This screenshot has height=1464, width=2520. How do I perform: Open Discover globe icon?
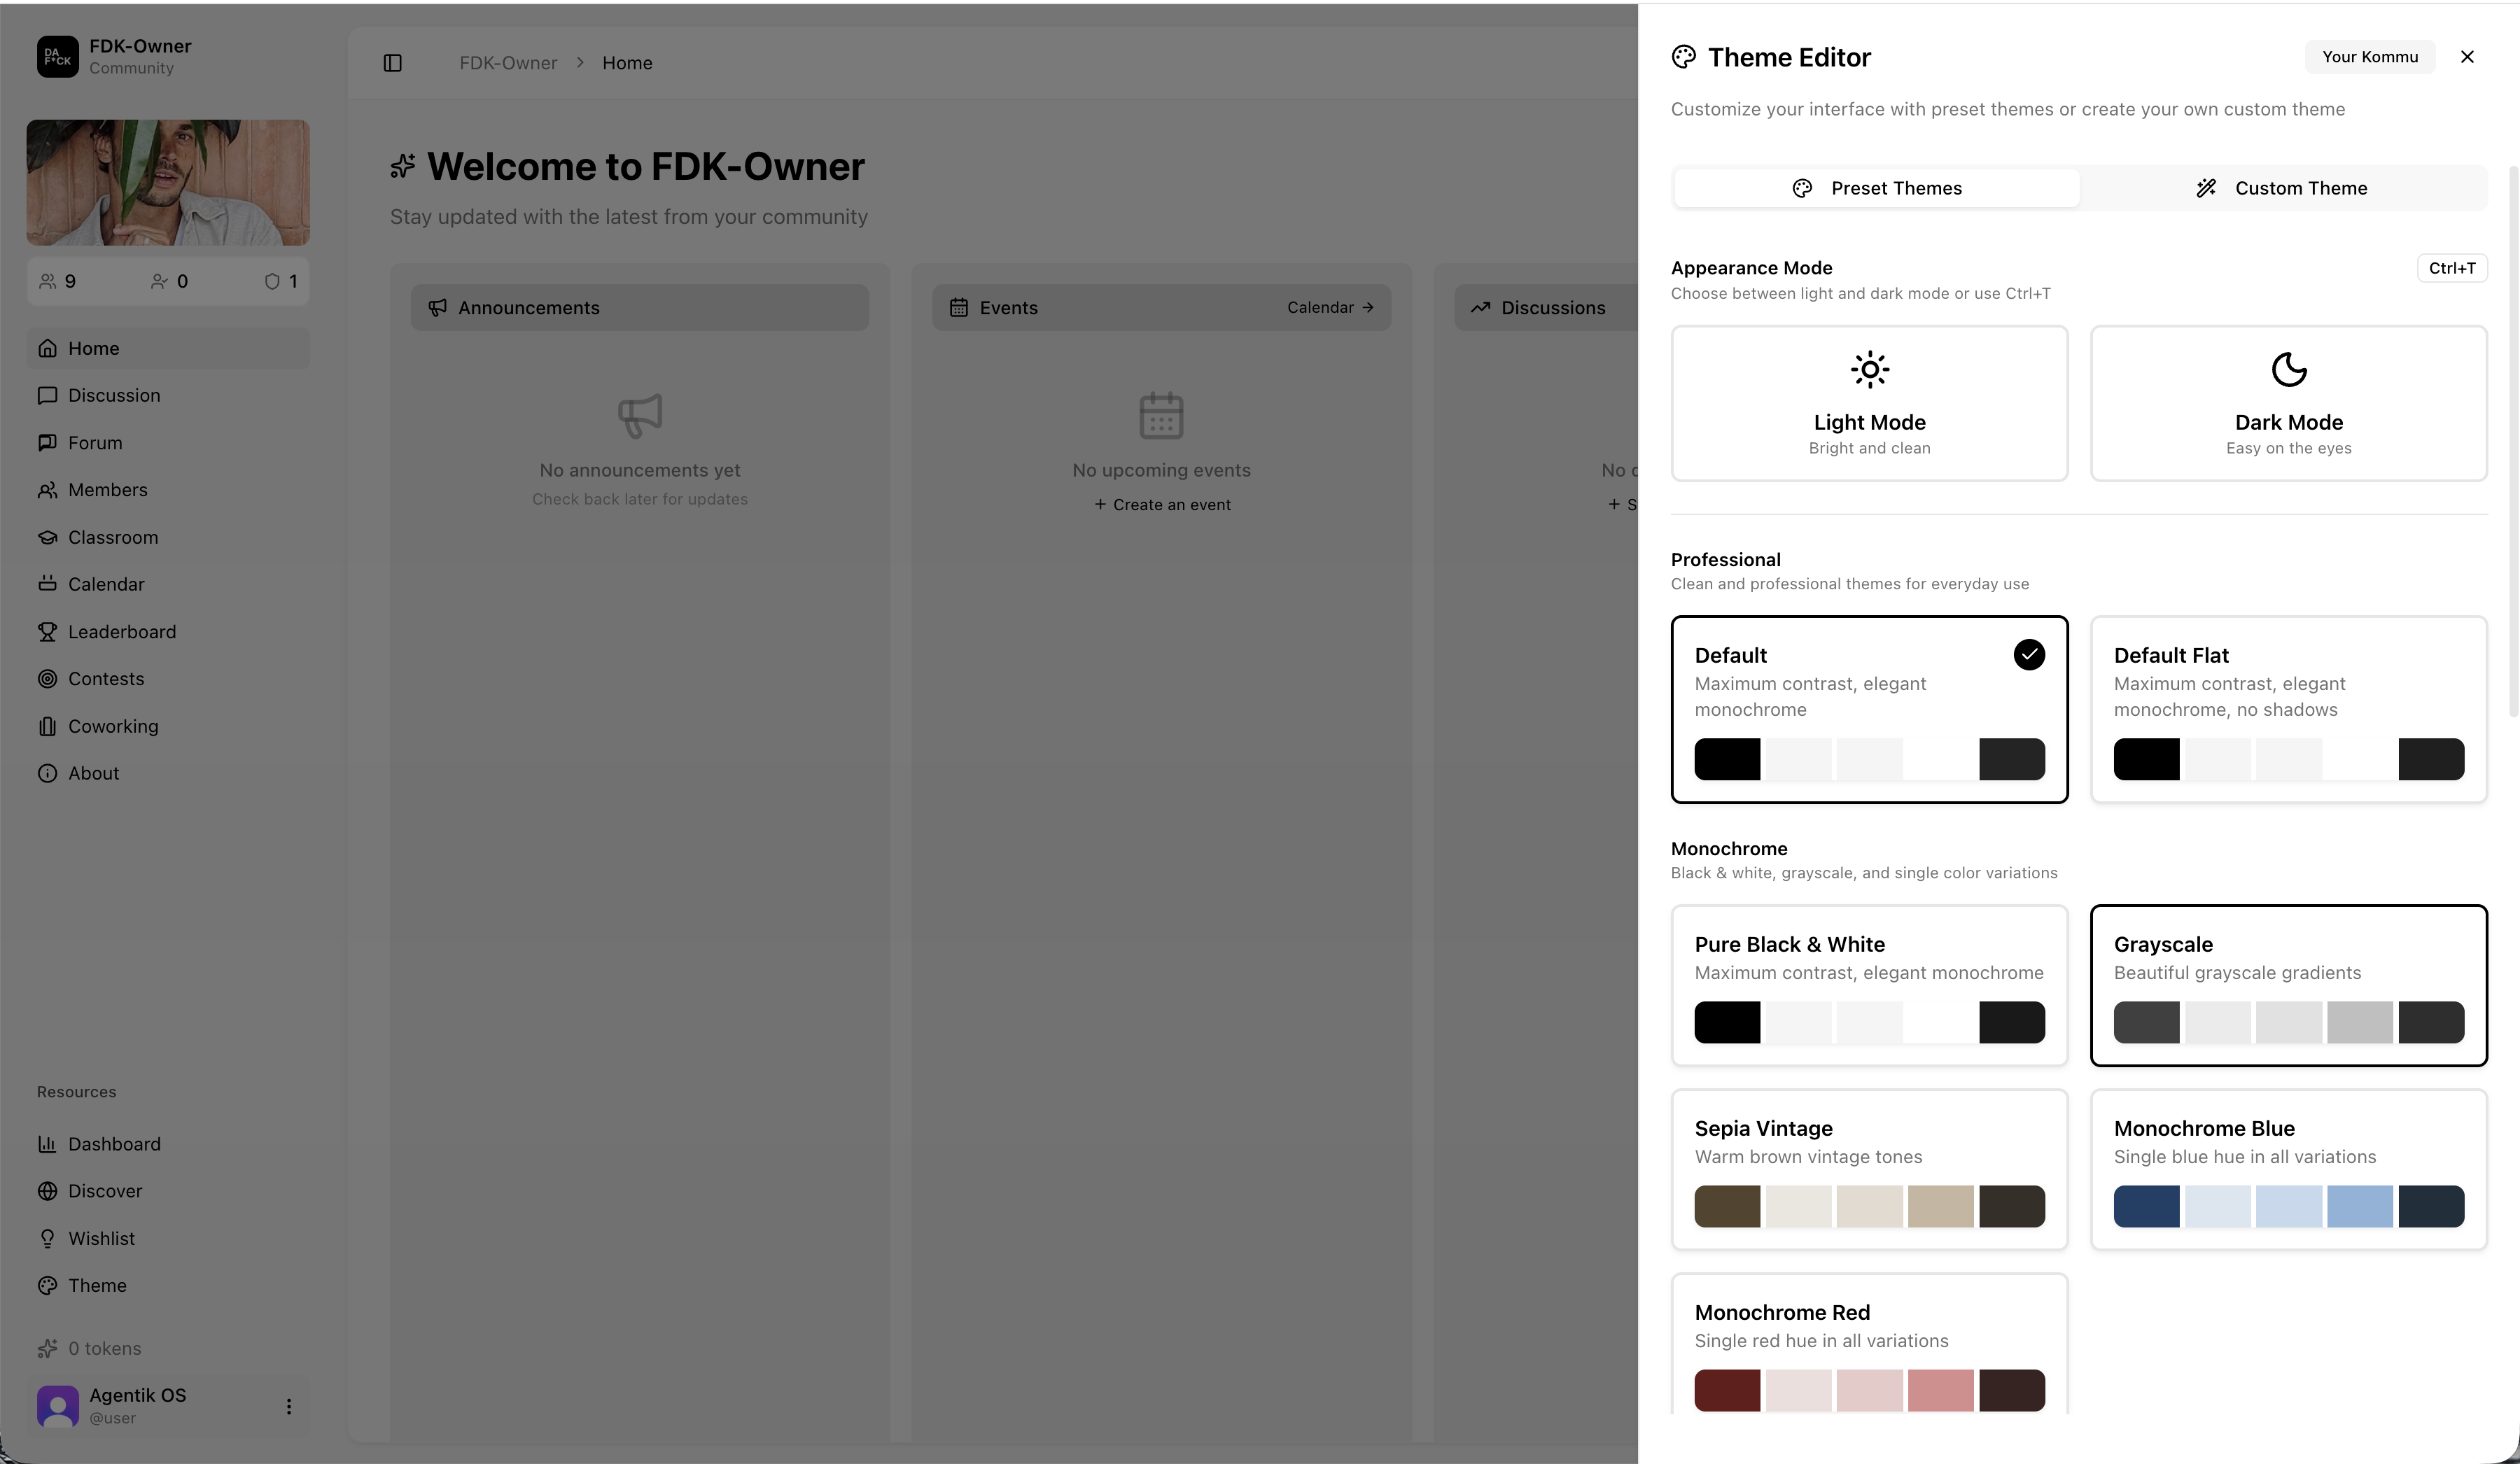tap(47, 1191)
